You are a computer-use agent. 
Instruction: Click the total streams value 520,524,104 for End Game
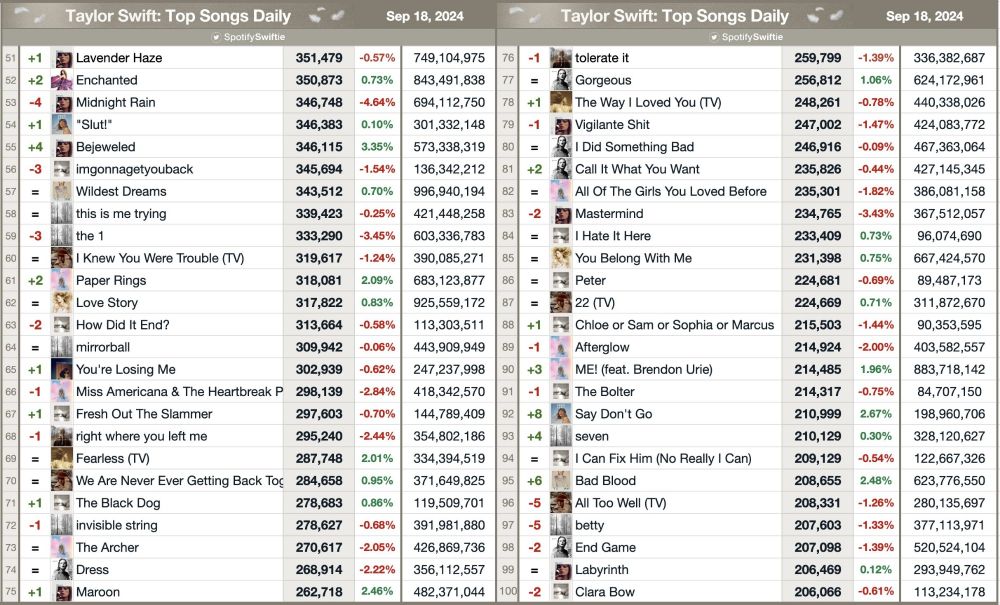pyautogui.click(x=949, y=548)
